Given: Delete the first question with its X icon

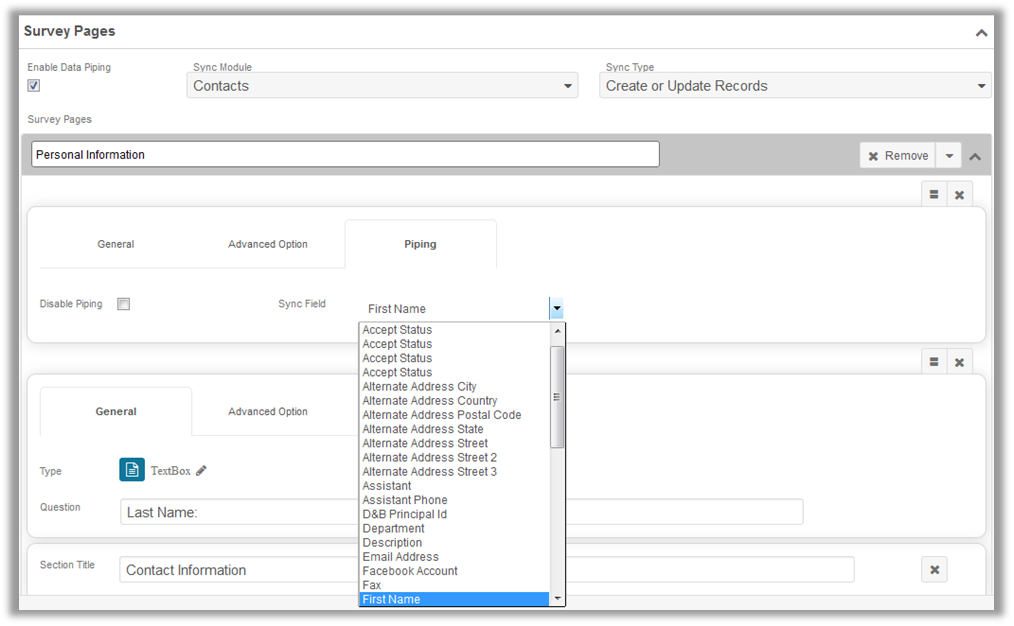Looking at the screenshot, I should click(x=959, y=195).
